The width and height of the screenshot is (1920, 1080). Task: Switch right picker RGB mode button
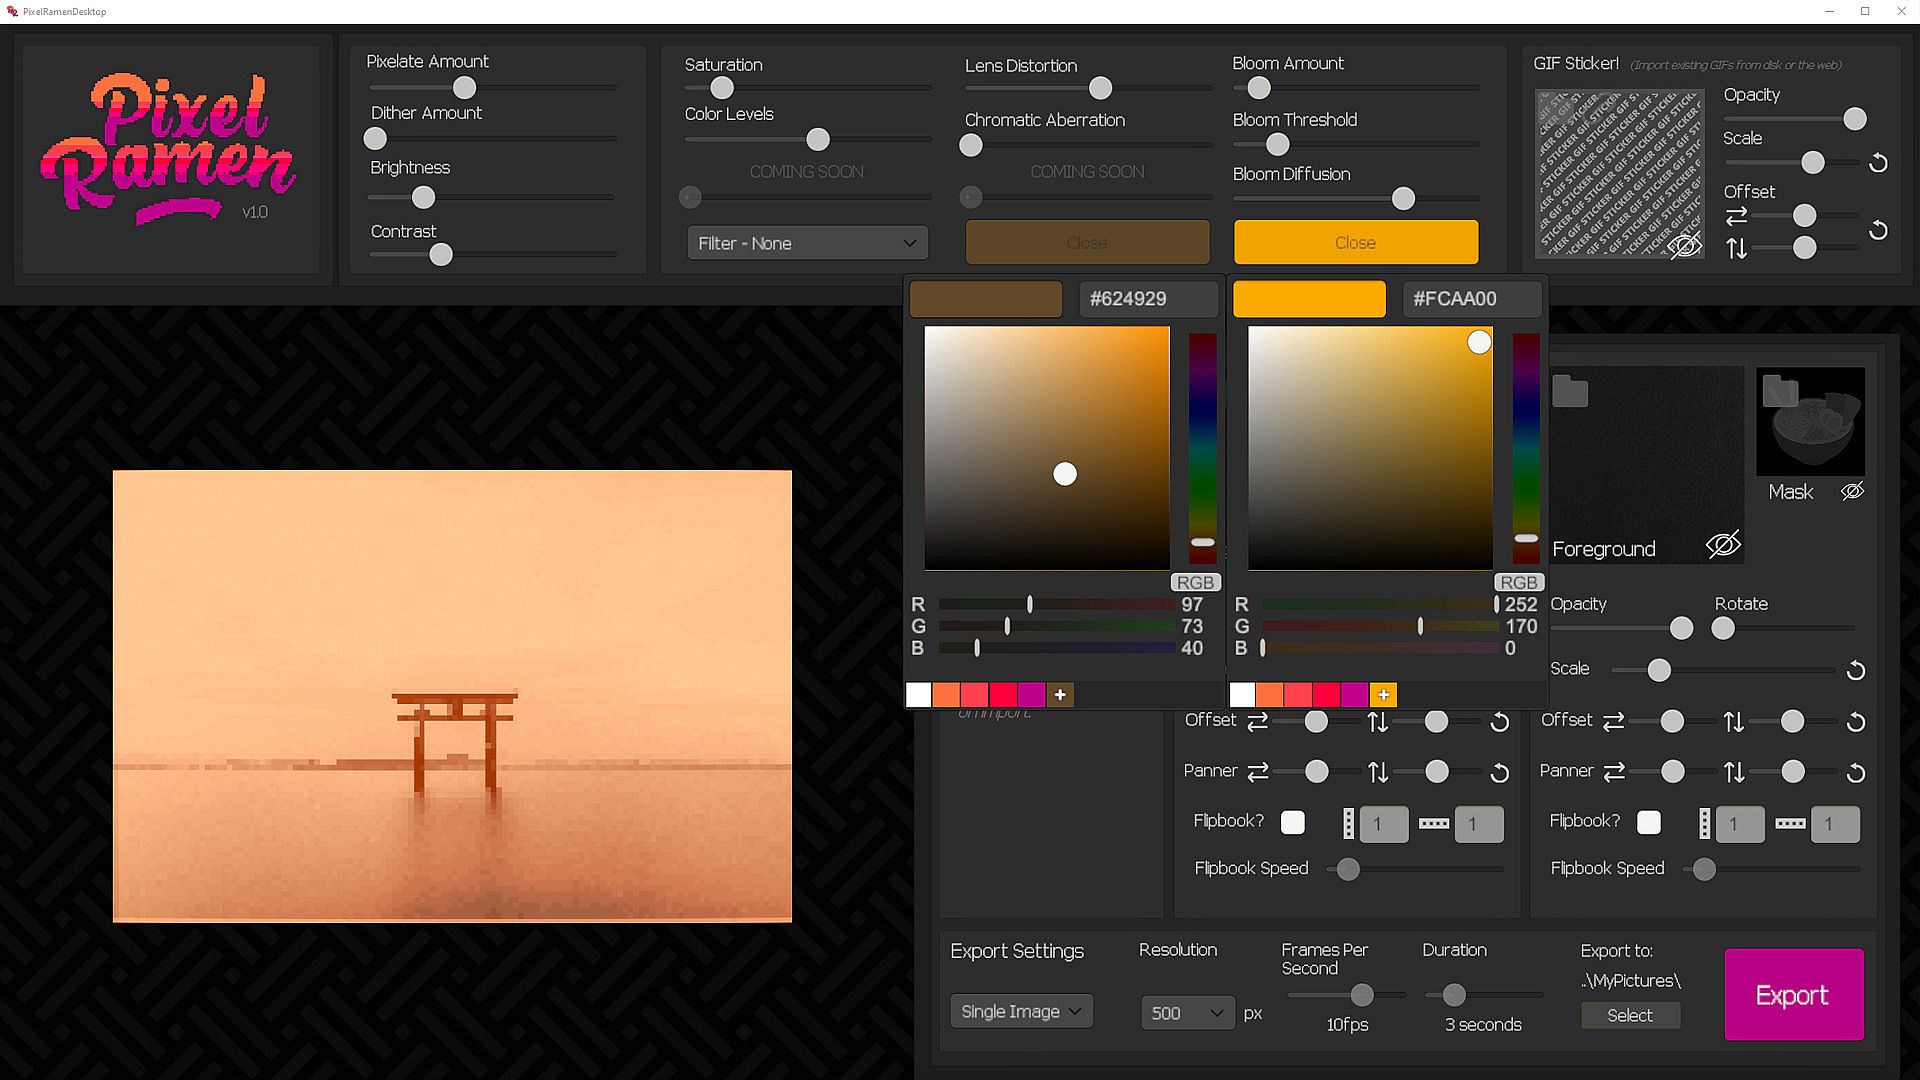(1518, 582)
